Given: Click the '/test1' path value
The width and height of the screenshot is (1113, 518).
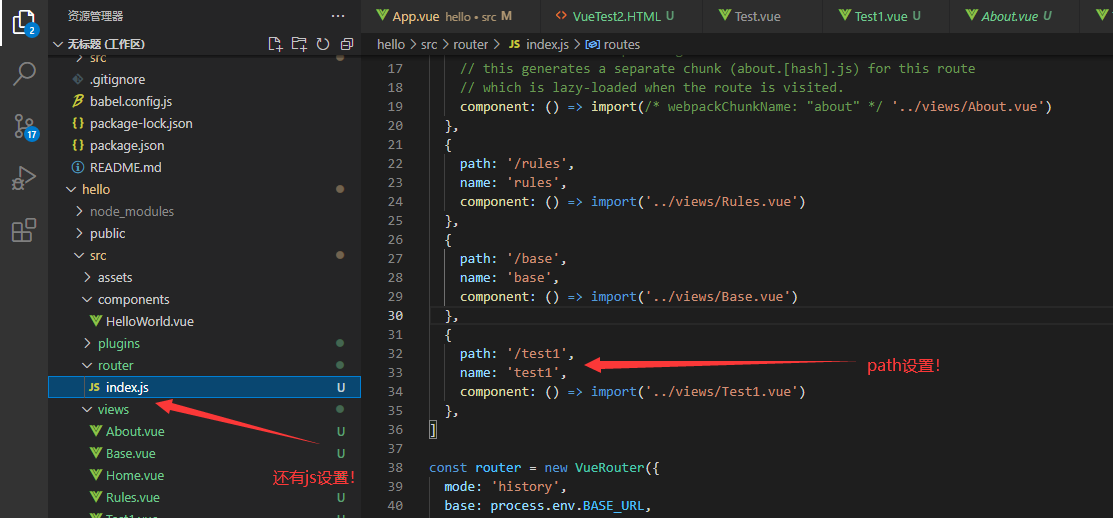Looking at the screenshot, I should click(x=537, y=353).
